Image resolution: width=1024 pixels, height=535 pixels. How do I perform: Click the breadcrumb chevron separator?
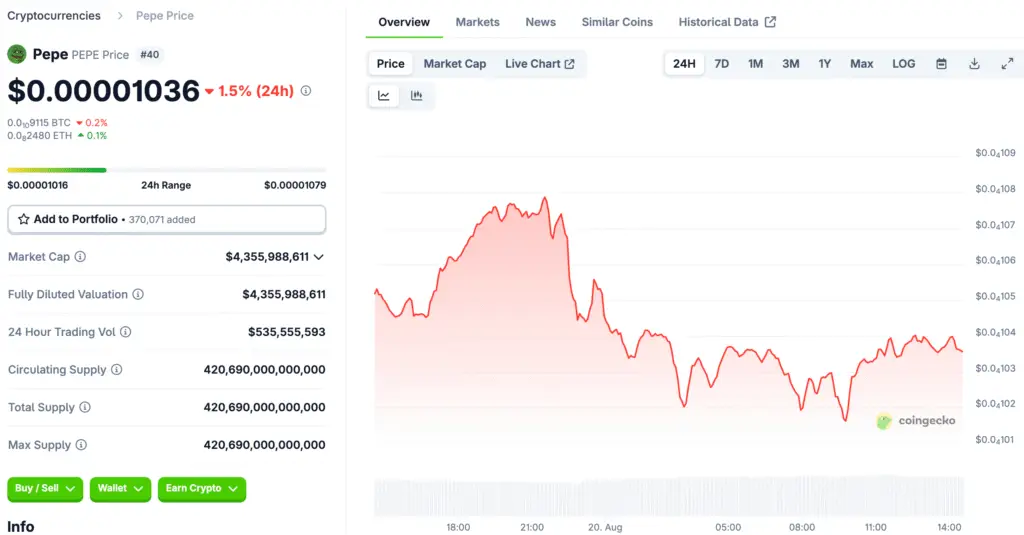[x=120, y=16]
